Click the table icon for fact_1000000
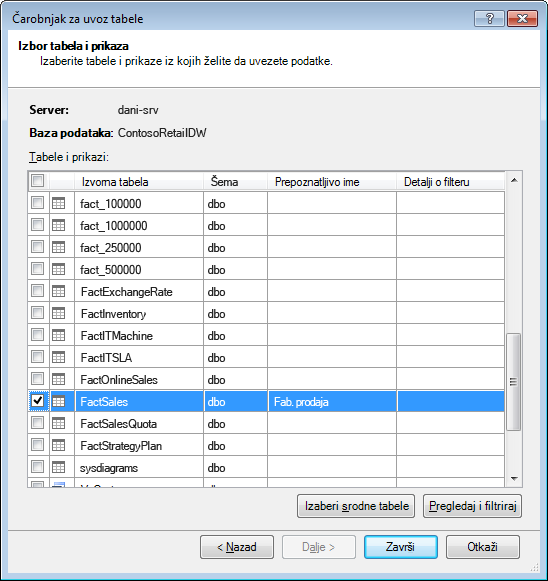The image size is (548, 581). pyautogui.click(x=59, y=225)
